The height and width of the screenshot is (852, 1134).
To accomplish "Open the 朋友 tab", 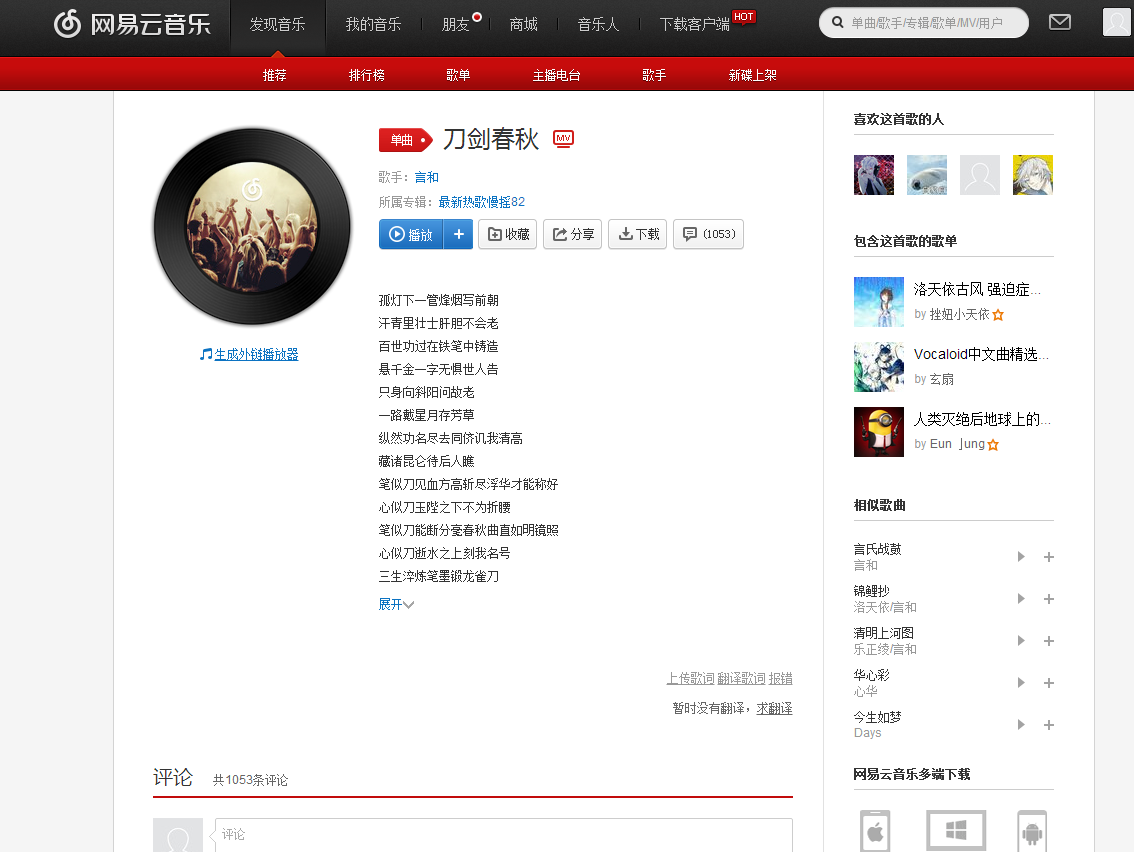I will coord(456,25).
